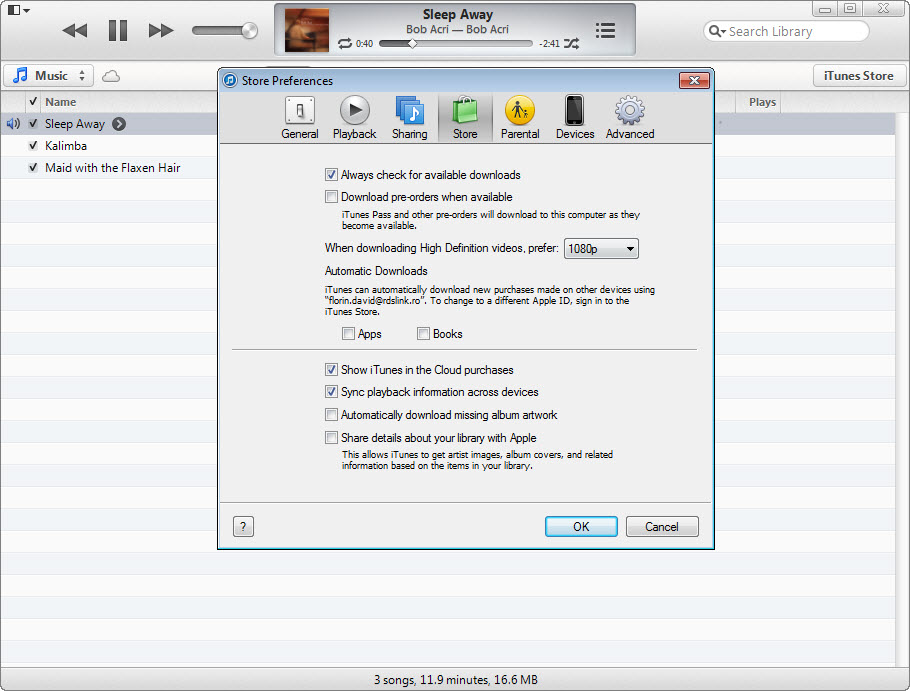Screen dimensions: 910x691
Task: Uncheck the Sleep Away song checkbox
Action: pyautogui.click(x=33, y=124)
